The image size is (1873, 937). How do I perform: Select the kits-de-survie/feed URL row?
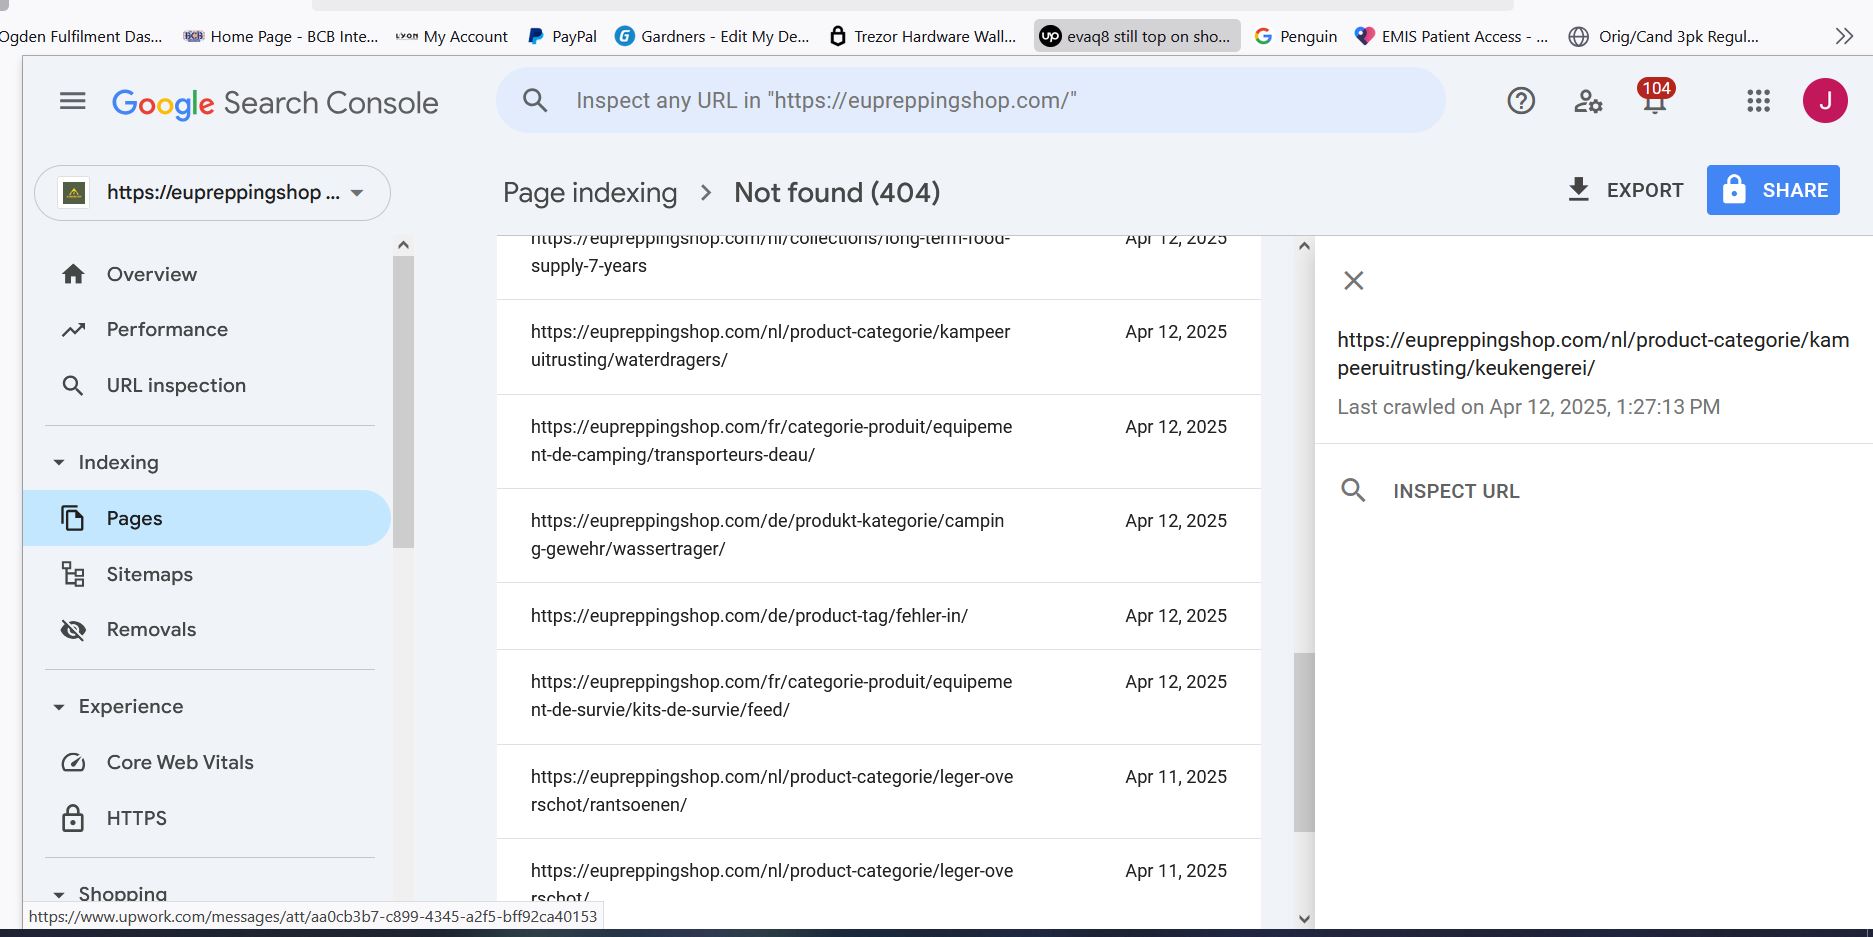point(879,696)
